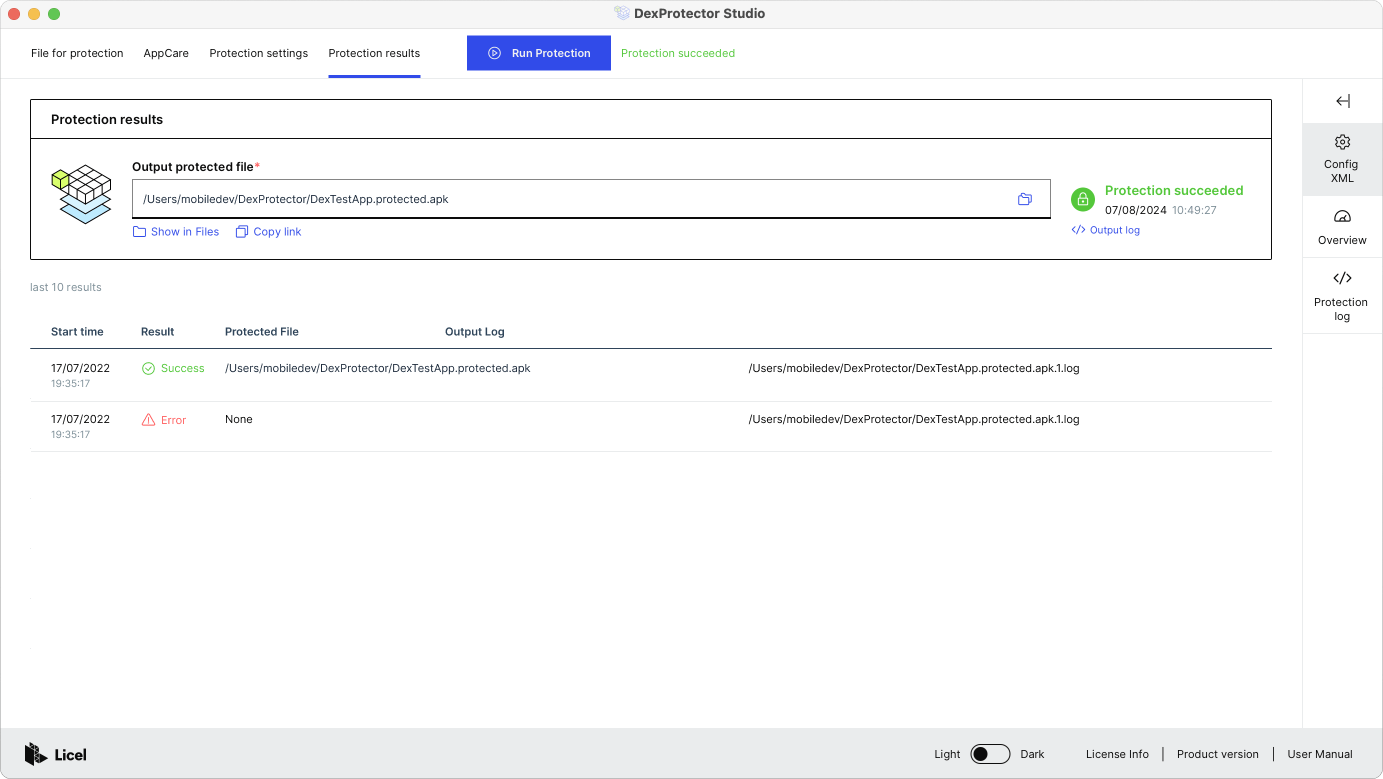Open the Overview gauge panel
The height and width of the screenshot is (779, 1383).
coord(1342,227)
